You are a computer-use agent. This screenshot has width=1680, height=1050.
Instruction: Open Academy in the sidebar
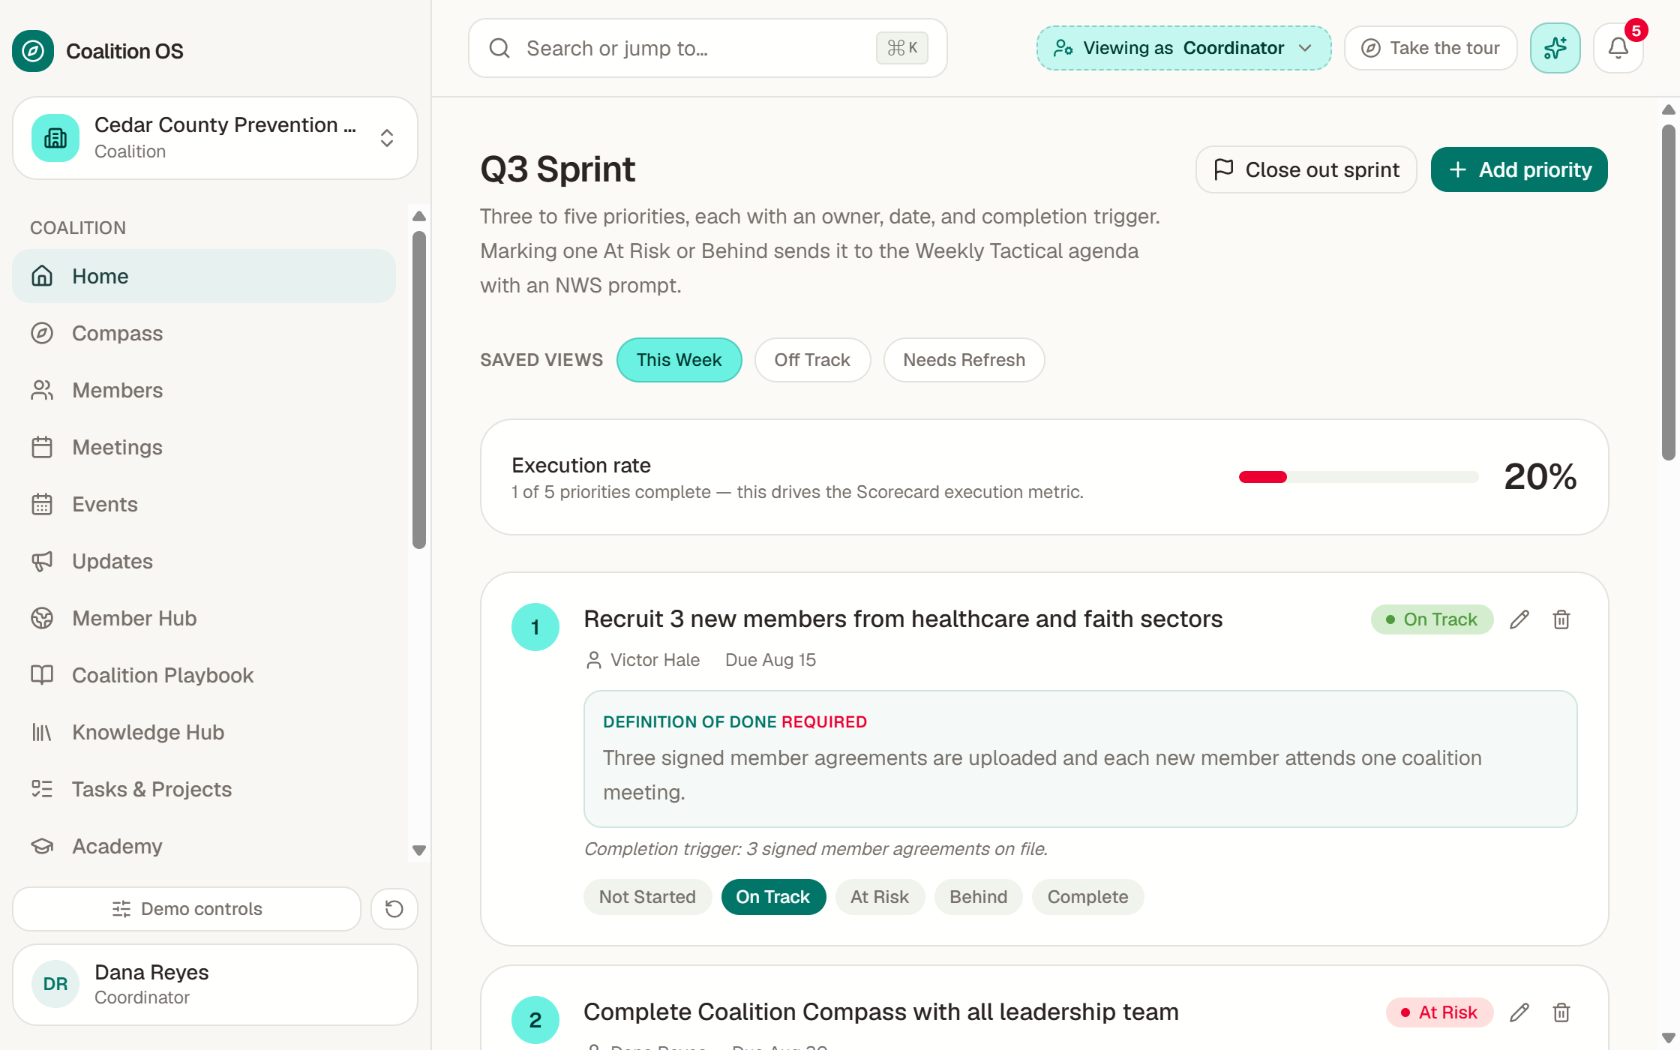click(x=204, y=846)
